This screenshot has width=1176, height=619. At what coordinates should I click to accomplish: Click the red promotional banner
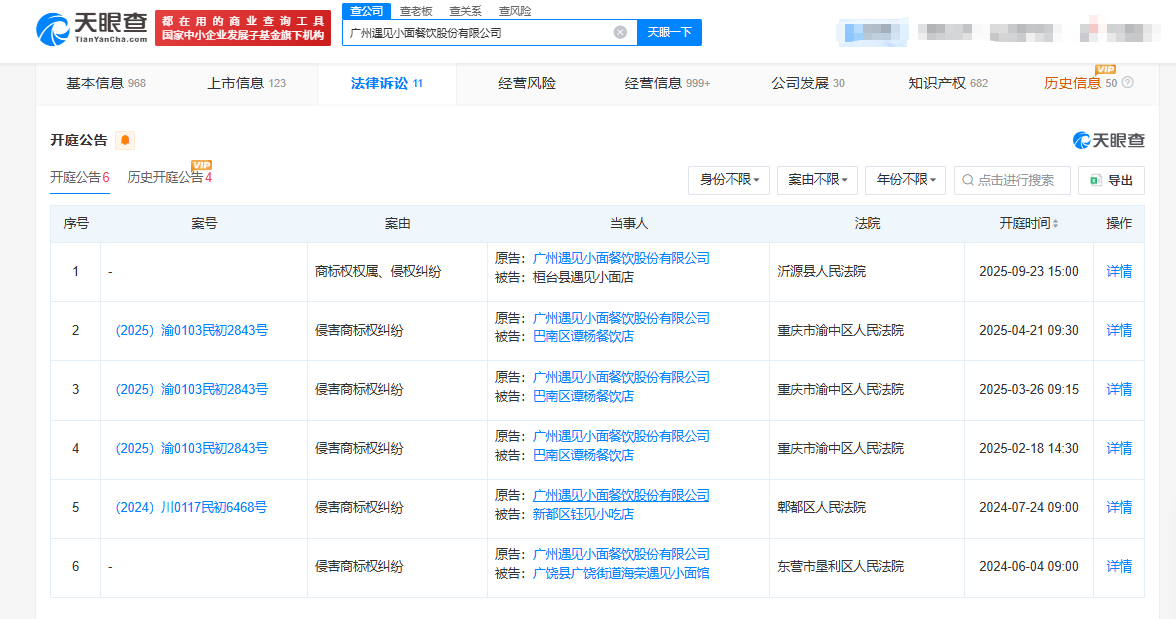click(243, 29)
